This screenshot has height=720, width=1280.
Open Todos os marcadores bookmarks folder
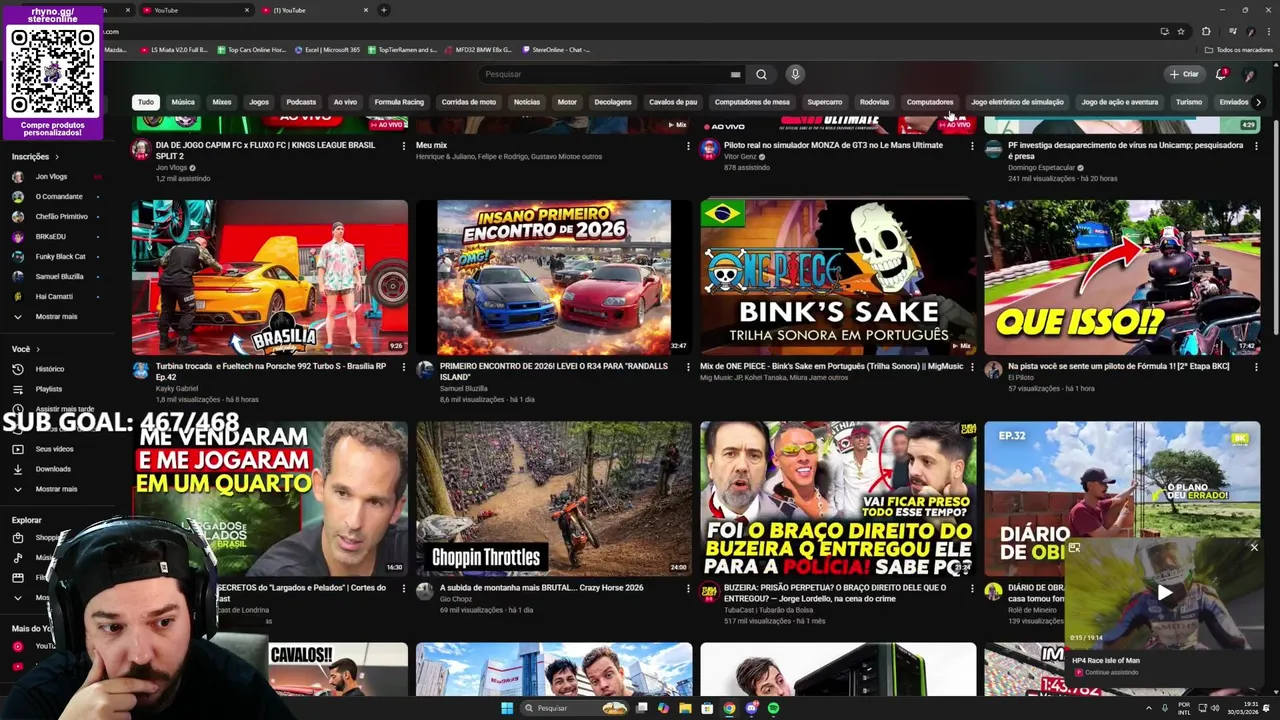click(1239, 49)
